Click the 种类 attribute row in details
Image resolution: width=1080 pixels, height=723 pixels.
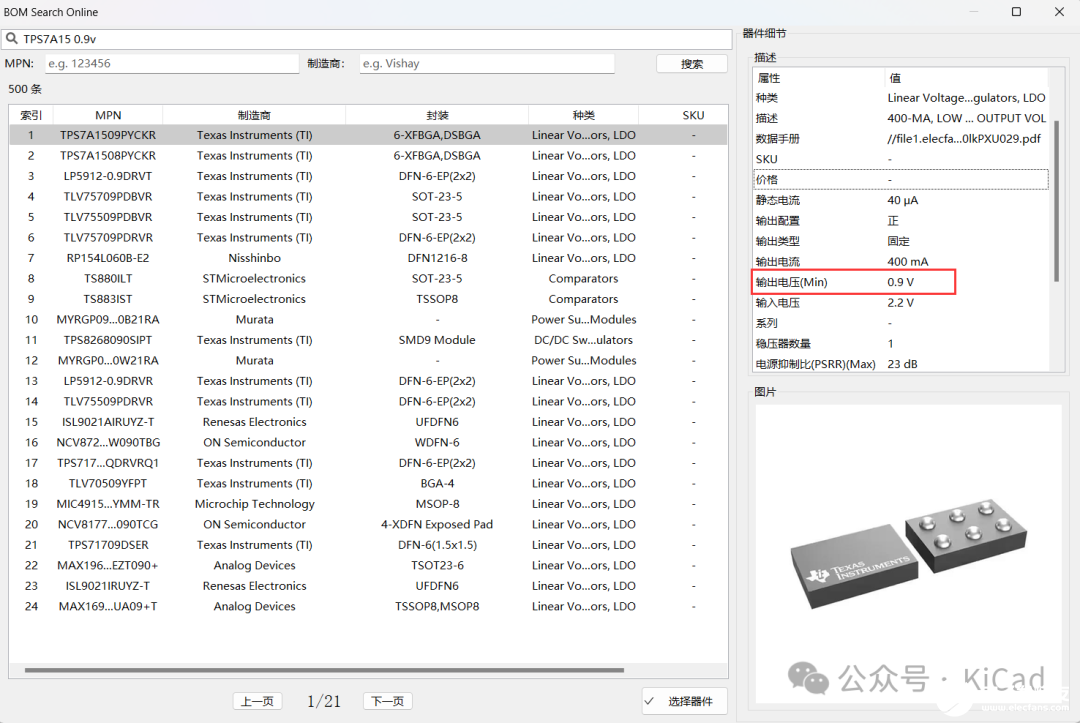[x=900, y=98]
